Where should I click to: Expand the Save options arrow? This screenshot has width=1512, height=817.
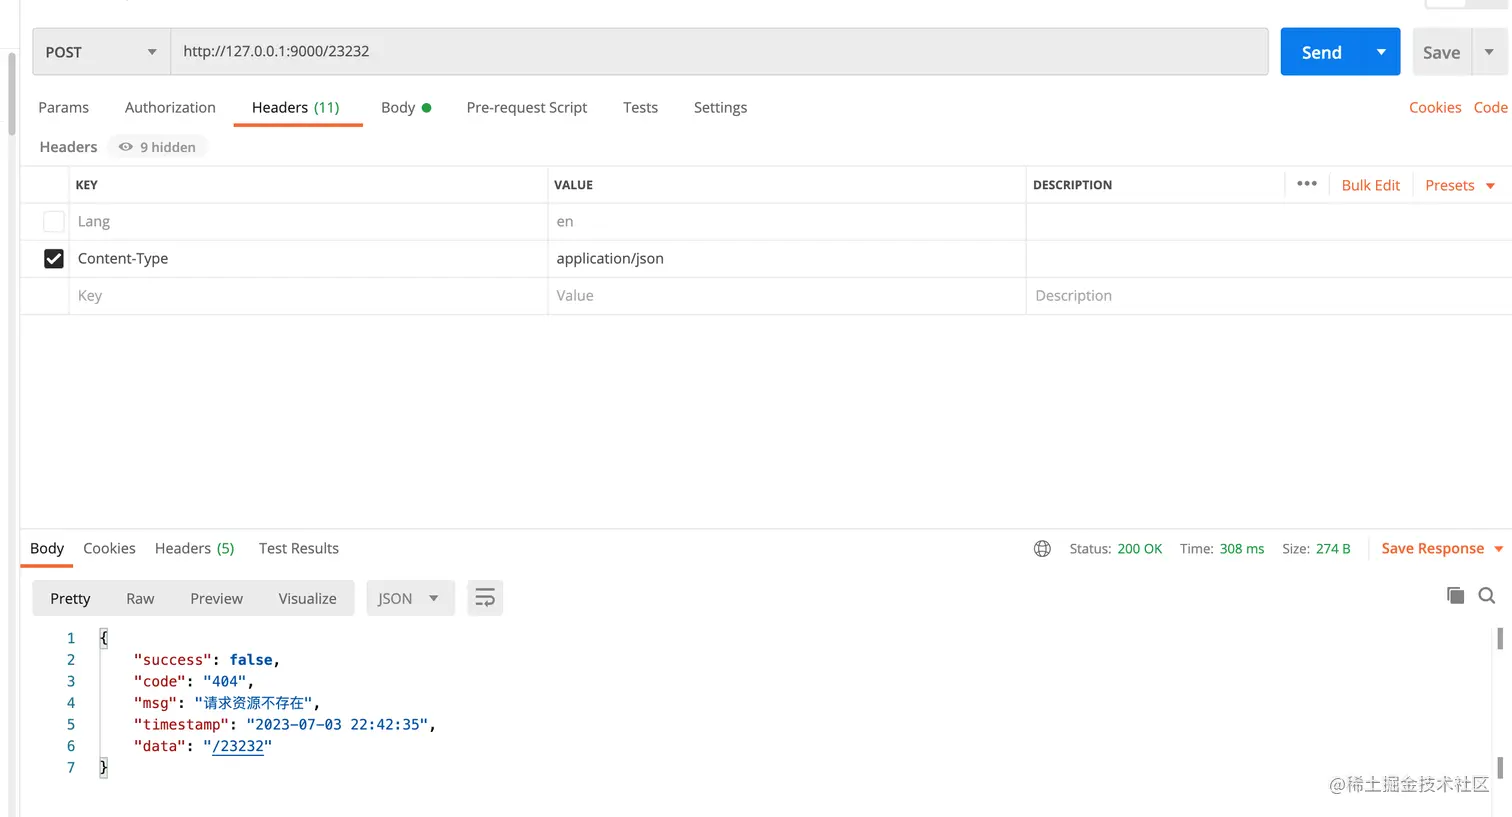coord(1489,52)
